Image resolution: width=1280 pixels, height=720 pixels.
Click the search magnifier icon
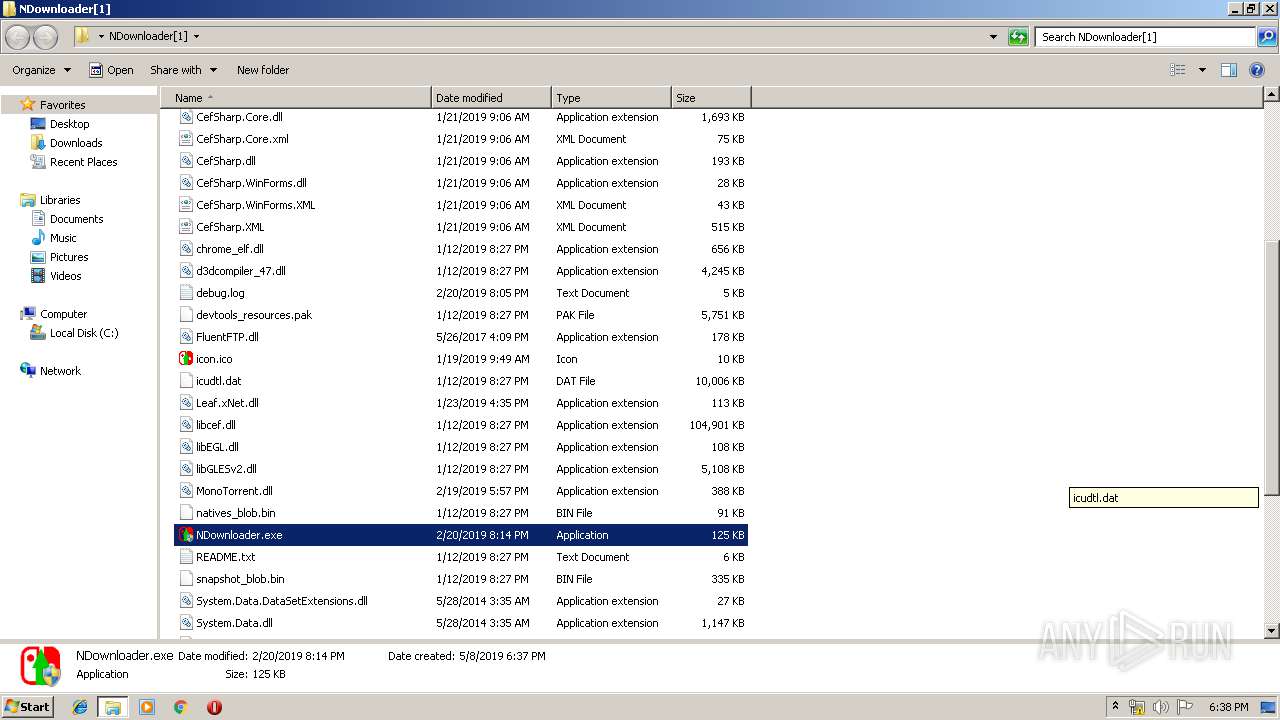click(x=1266, y=37)
